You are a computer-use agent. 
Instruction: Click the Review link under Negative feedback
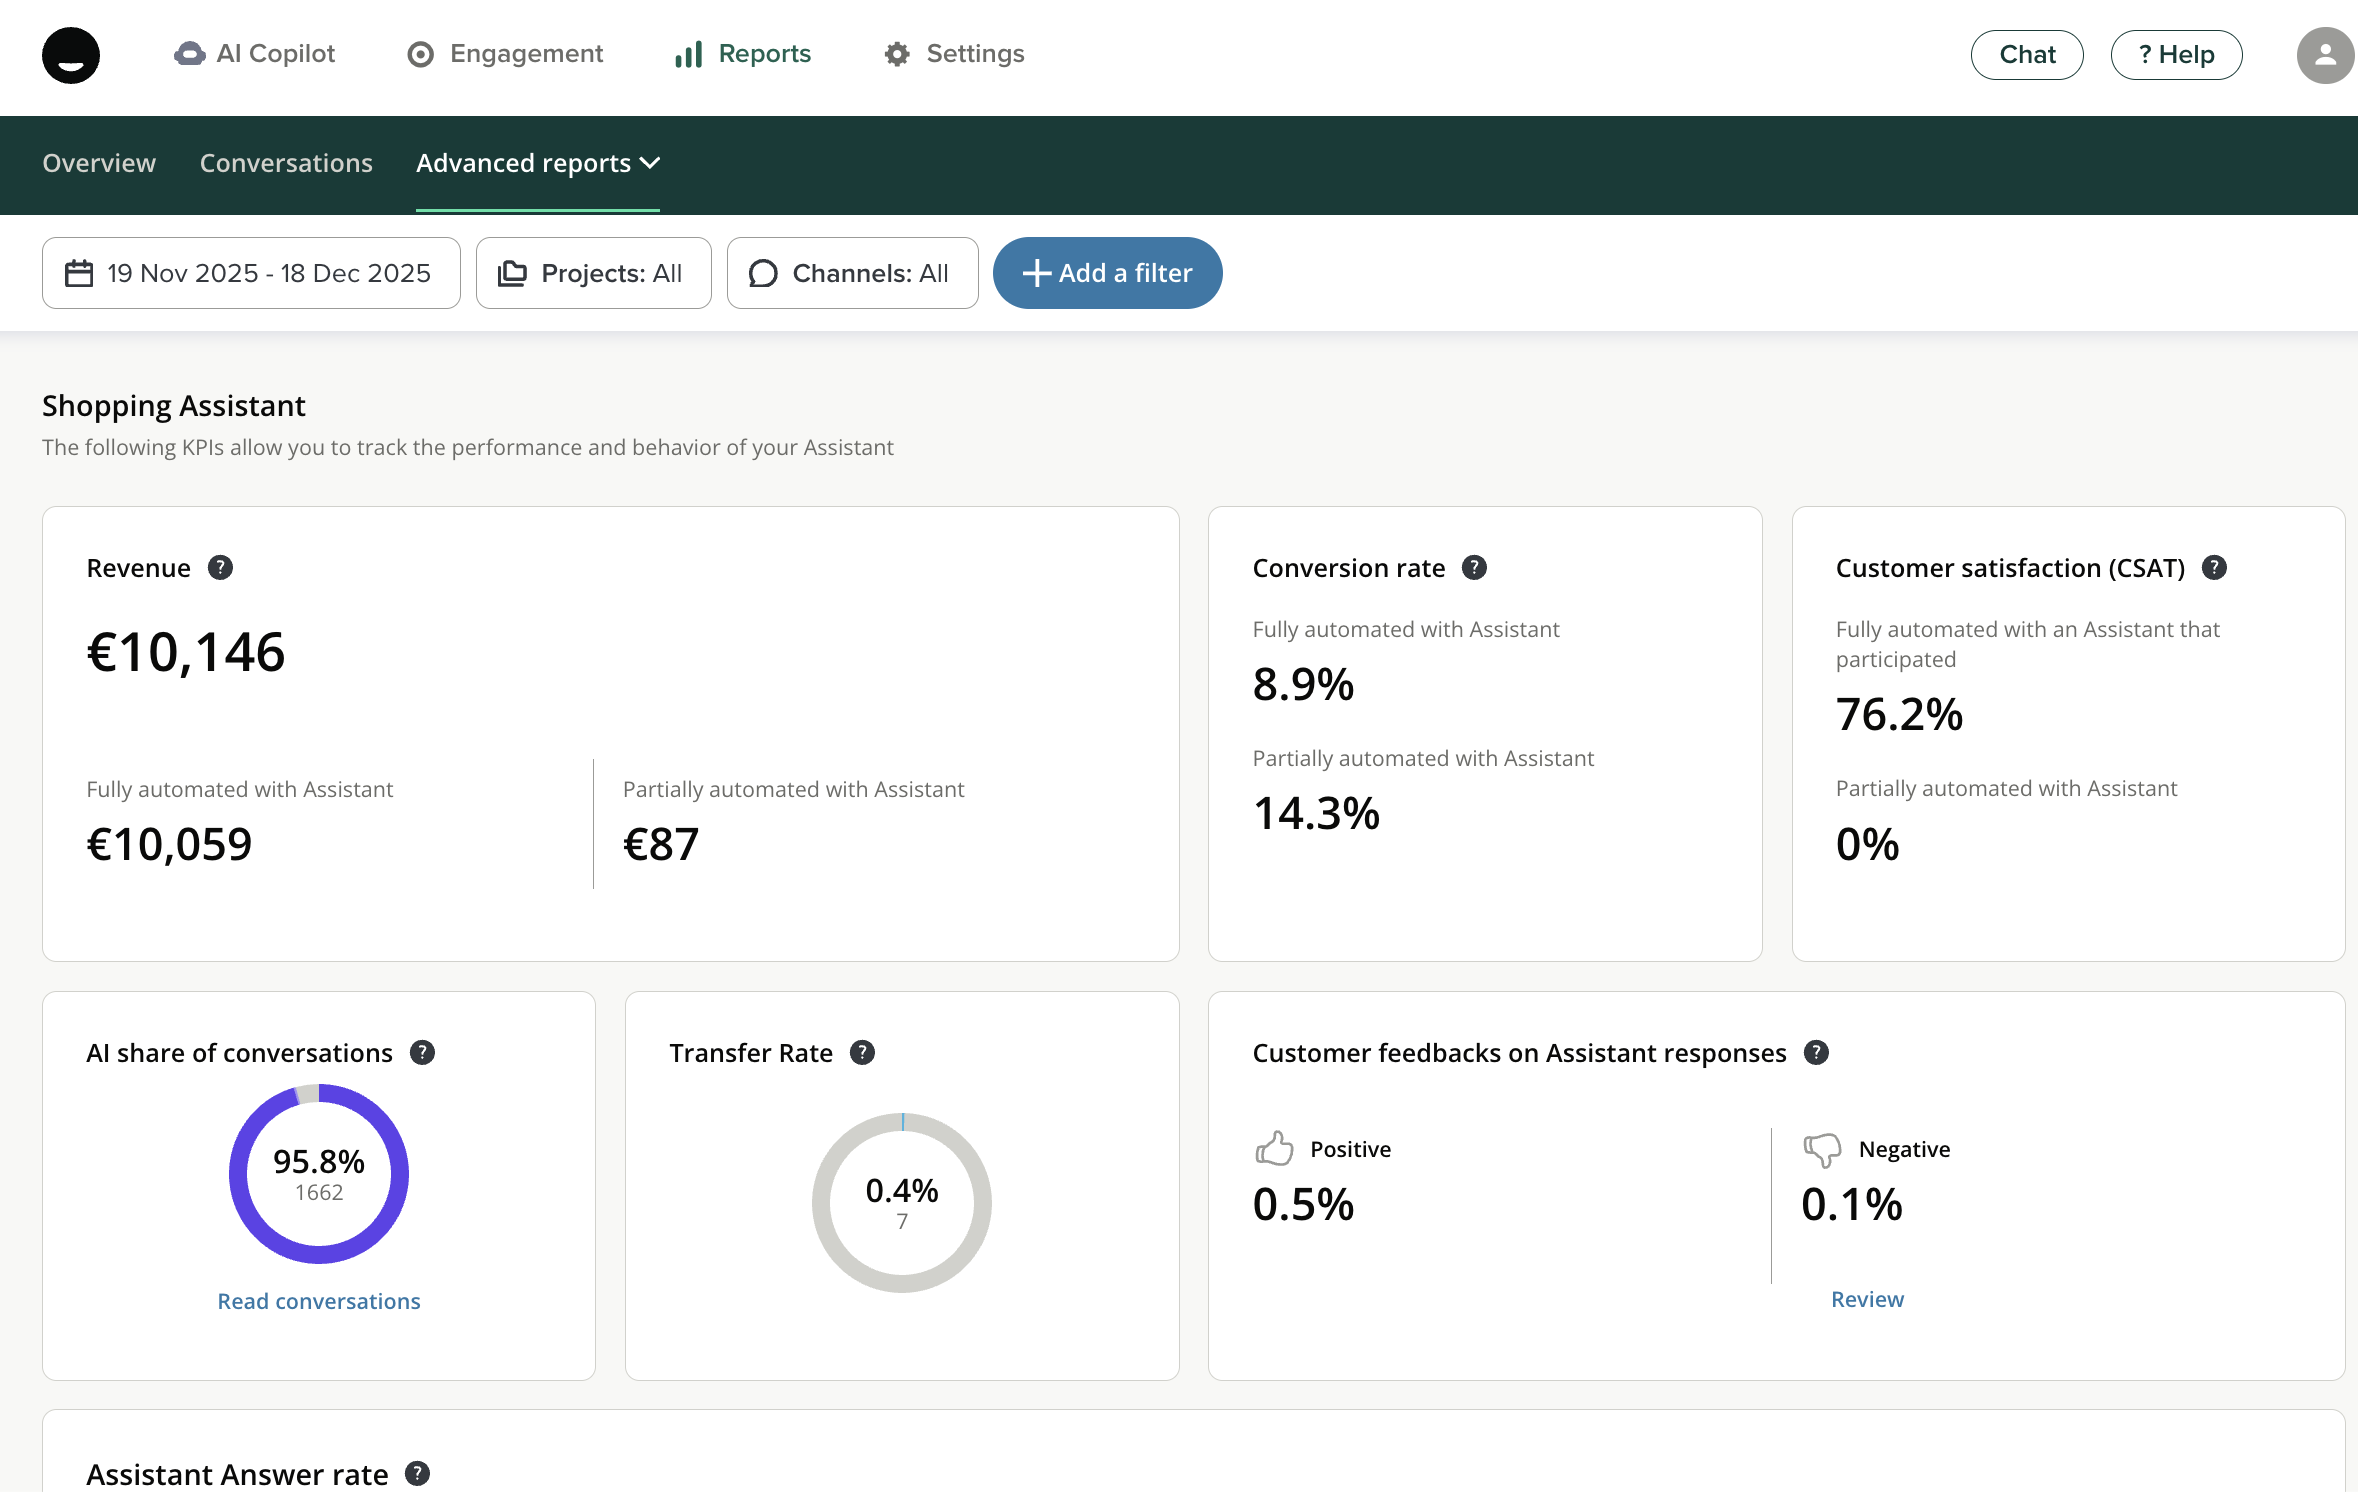pyautogui.click(x=1867, y=1299)
